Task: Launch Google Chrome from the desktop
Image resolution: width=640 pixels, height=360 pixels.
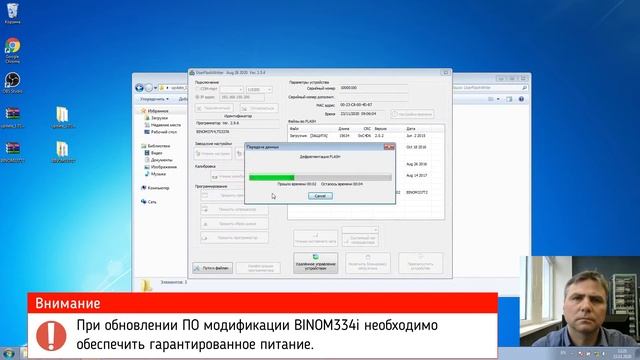Action: (13, 50)
